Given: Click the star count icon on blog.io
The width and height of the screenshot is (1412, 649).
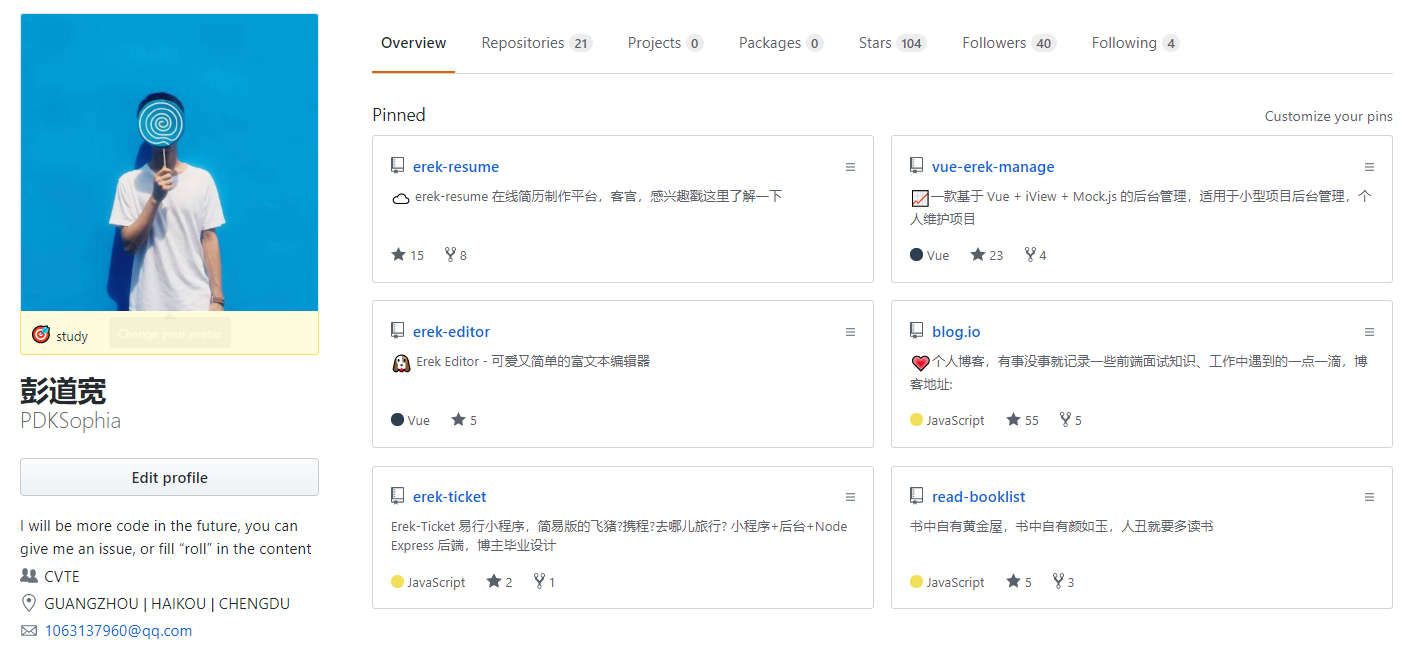Looking at the screenshot, I should tap(1013, 420).
